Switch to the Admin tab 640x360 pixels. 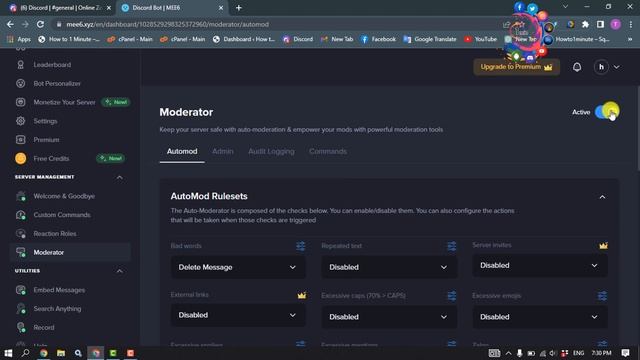(223, 151)
